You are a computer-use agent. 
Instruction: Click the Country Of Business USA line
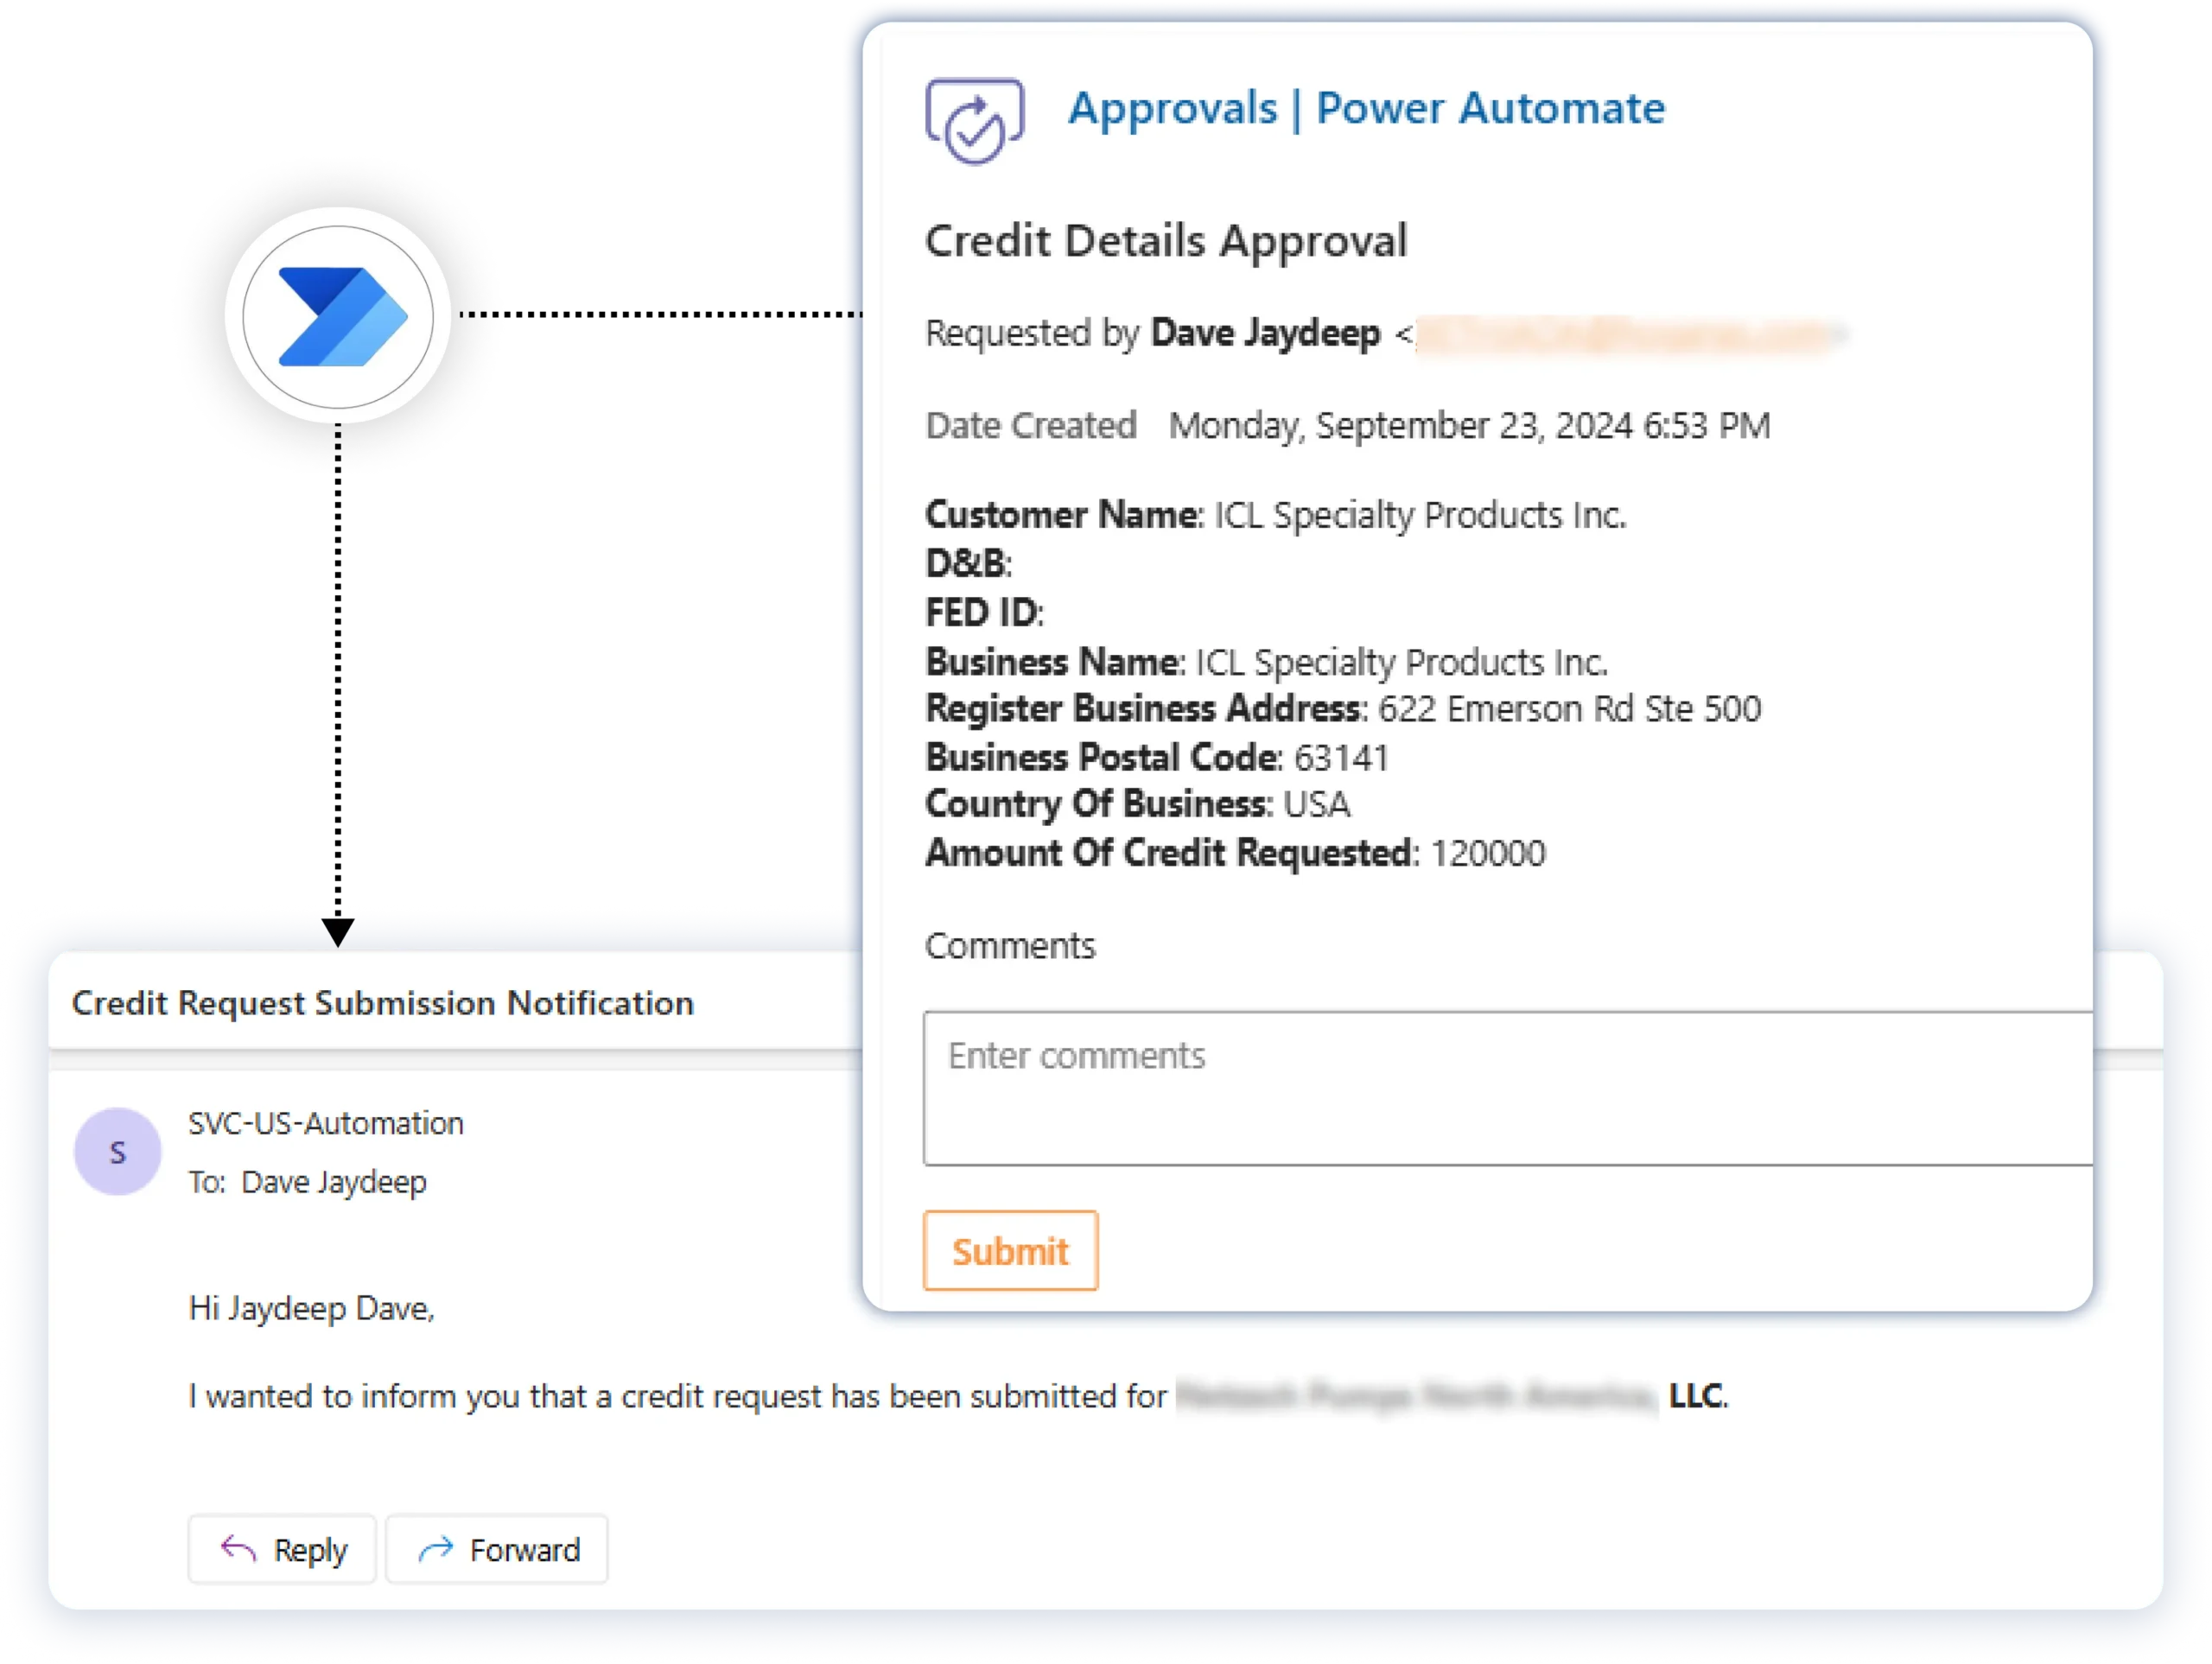click(x=1137, y=804)
